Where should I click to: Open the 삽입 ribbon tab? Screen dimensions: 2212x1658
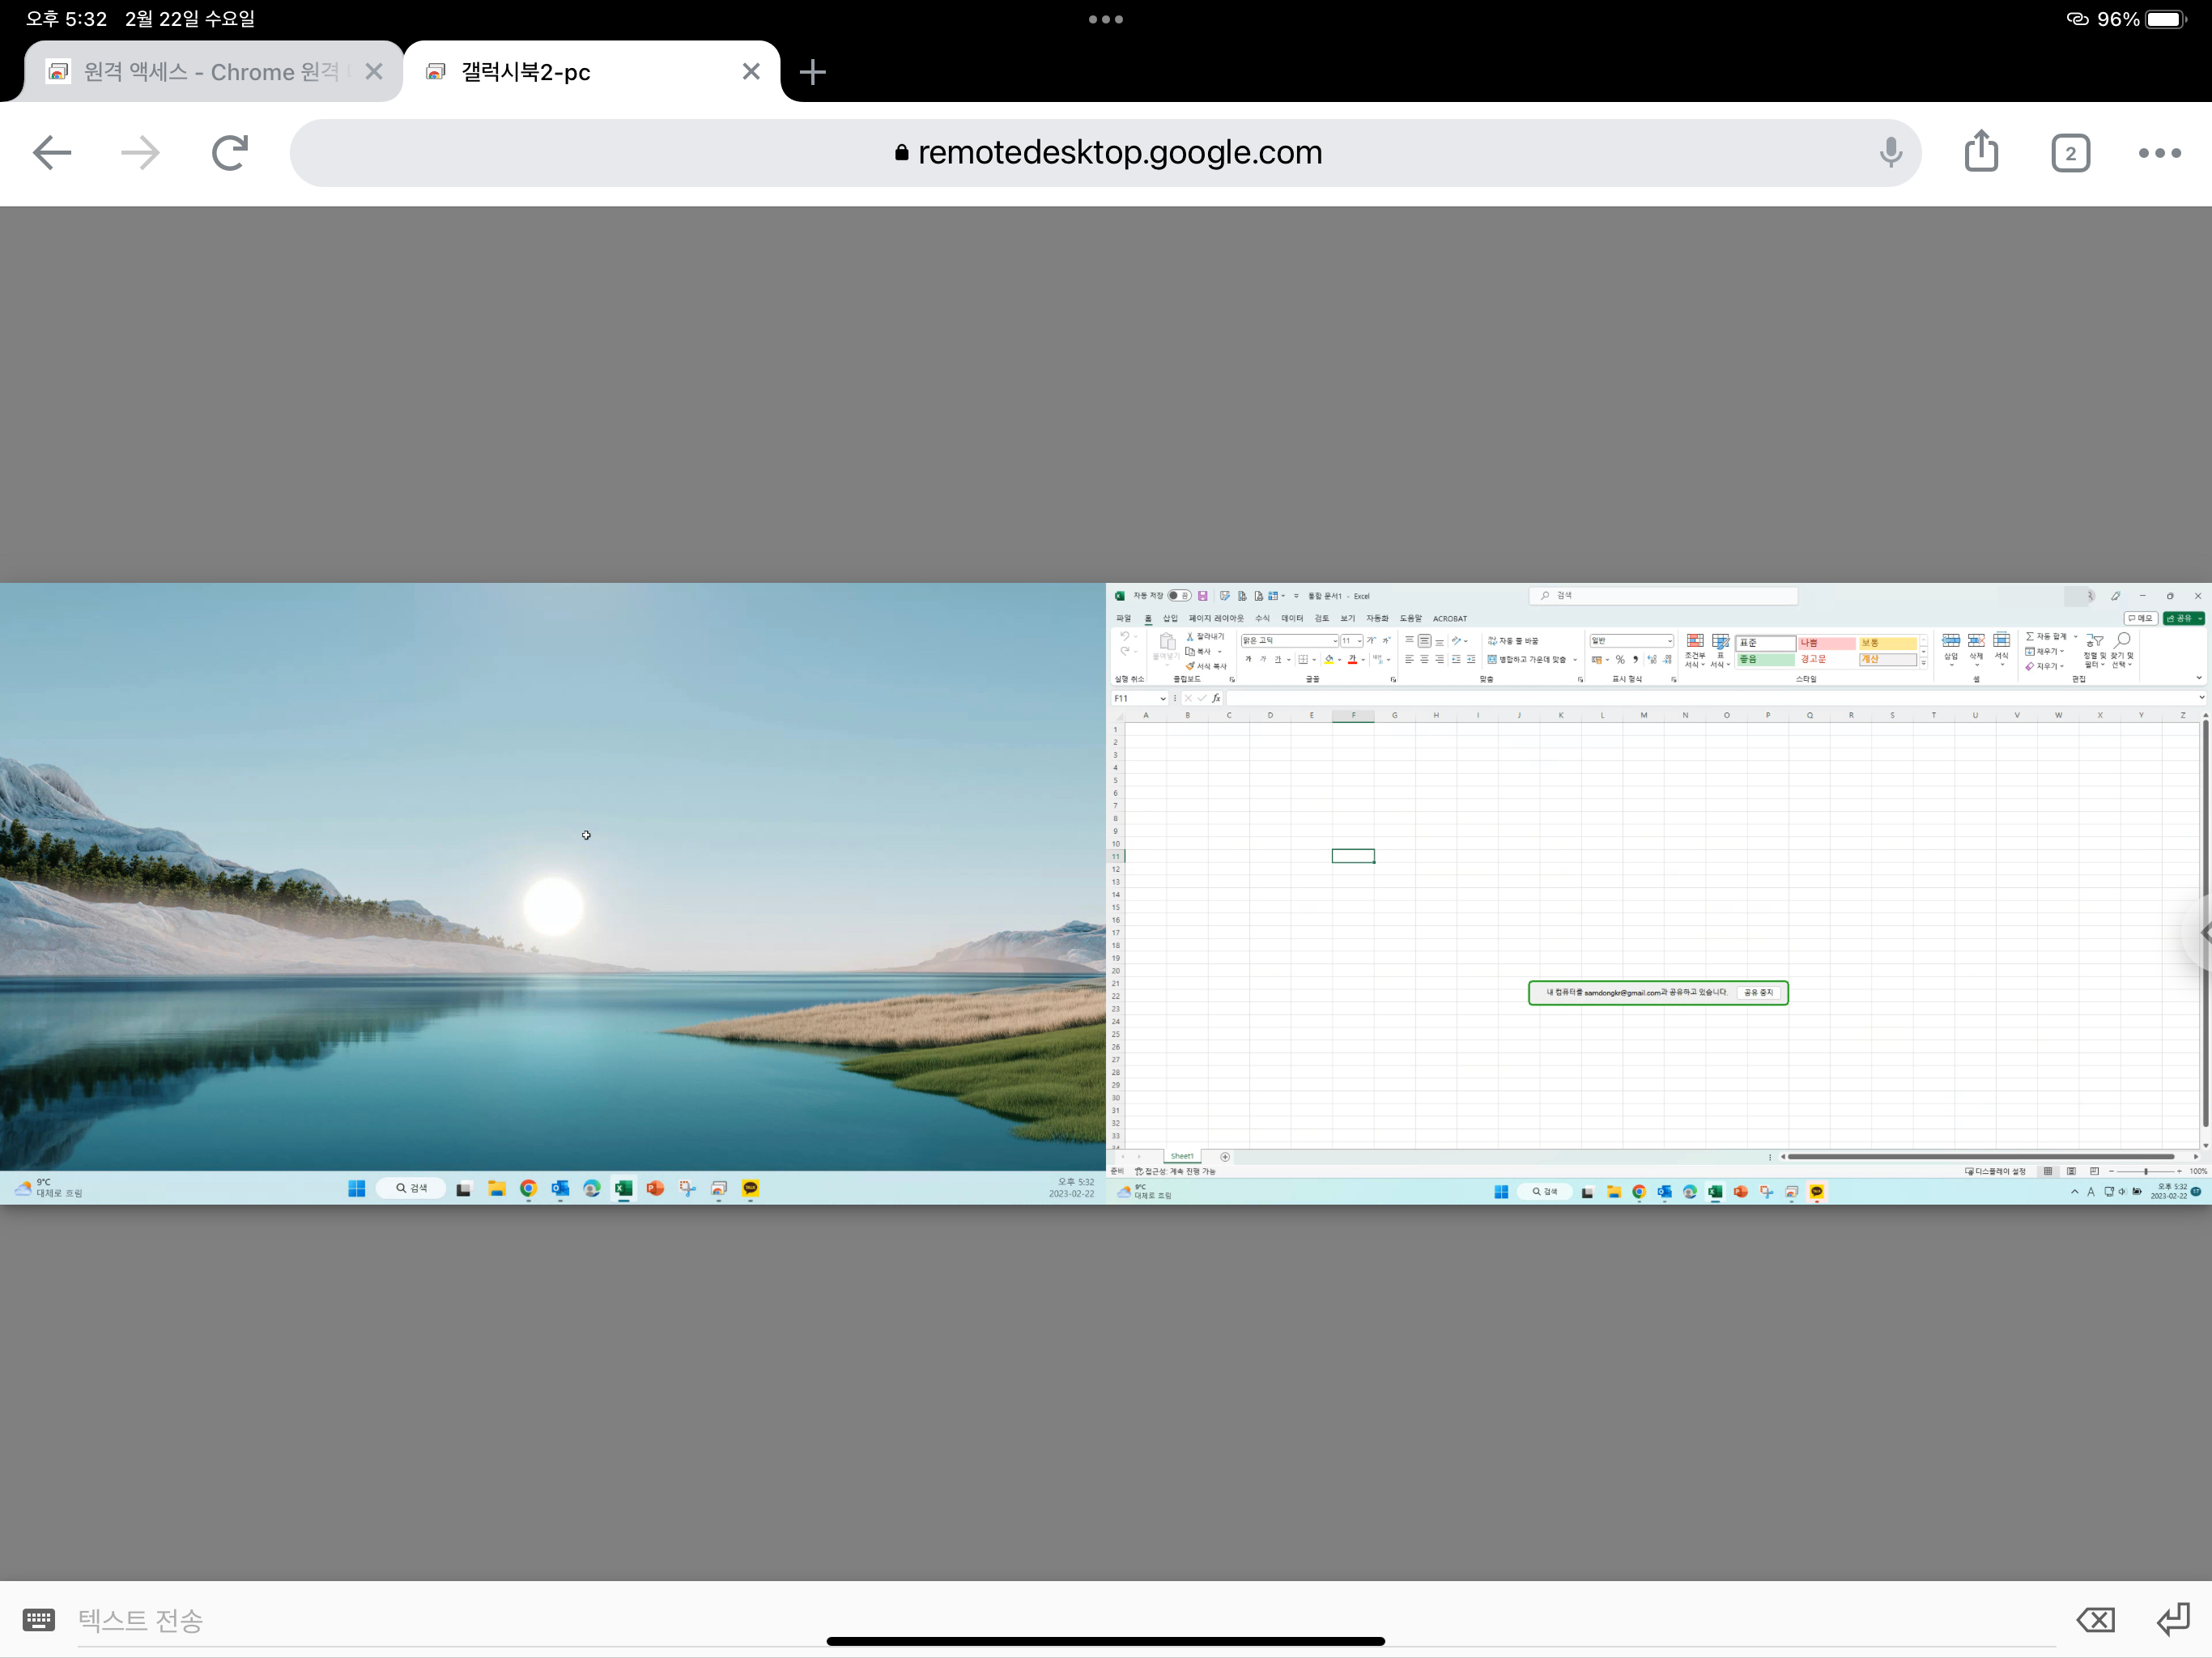click(x=1170, y=618)
